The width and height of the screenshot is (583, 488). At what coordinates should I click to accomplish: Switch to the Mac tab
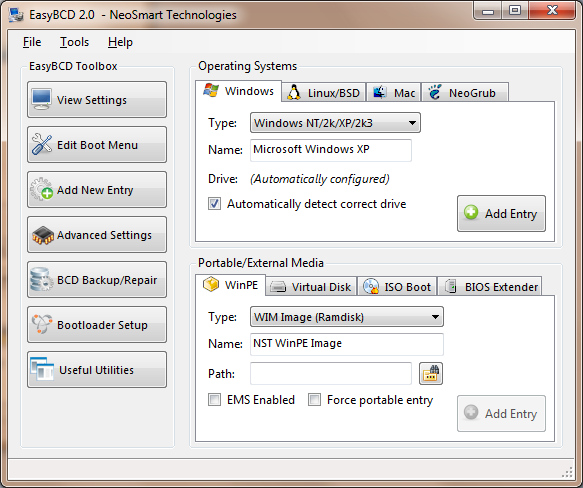pos(393,92)
